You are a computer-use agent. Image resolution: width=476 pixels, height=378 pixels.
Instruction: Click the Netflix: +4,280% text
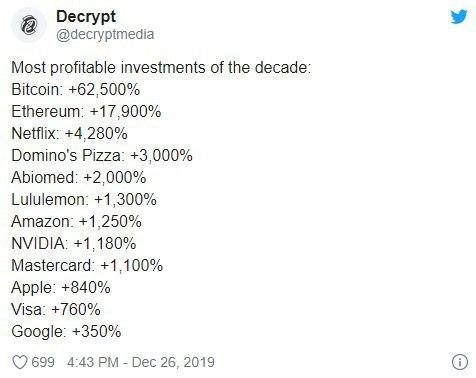tap(69, 133)
